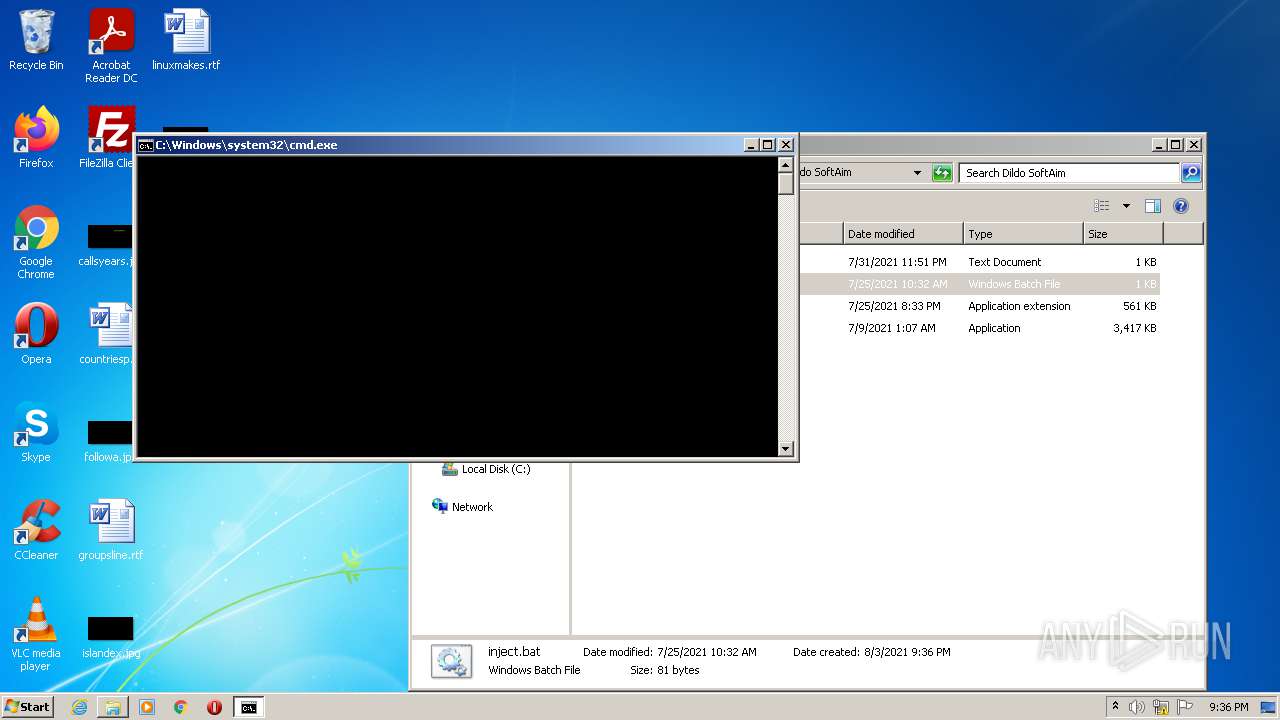Image resolution: width=1280 pixels, height=720 pixels.
Task: Click 7/9/2021 1:07 AM date cell
Action: (x=891, y=328)
